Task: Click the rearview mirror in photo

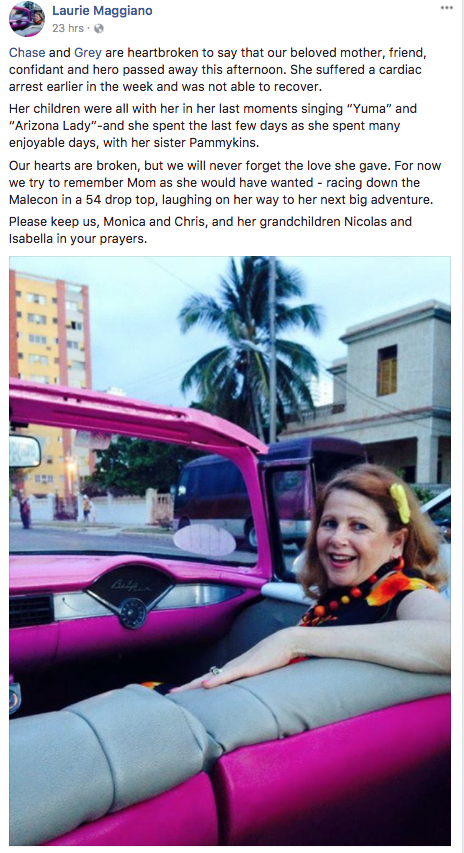Action: 24,451
